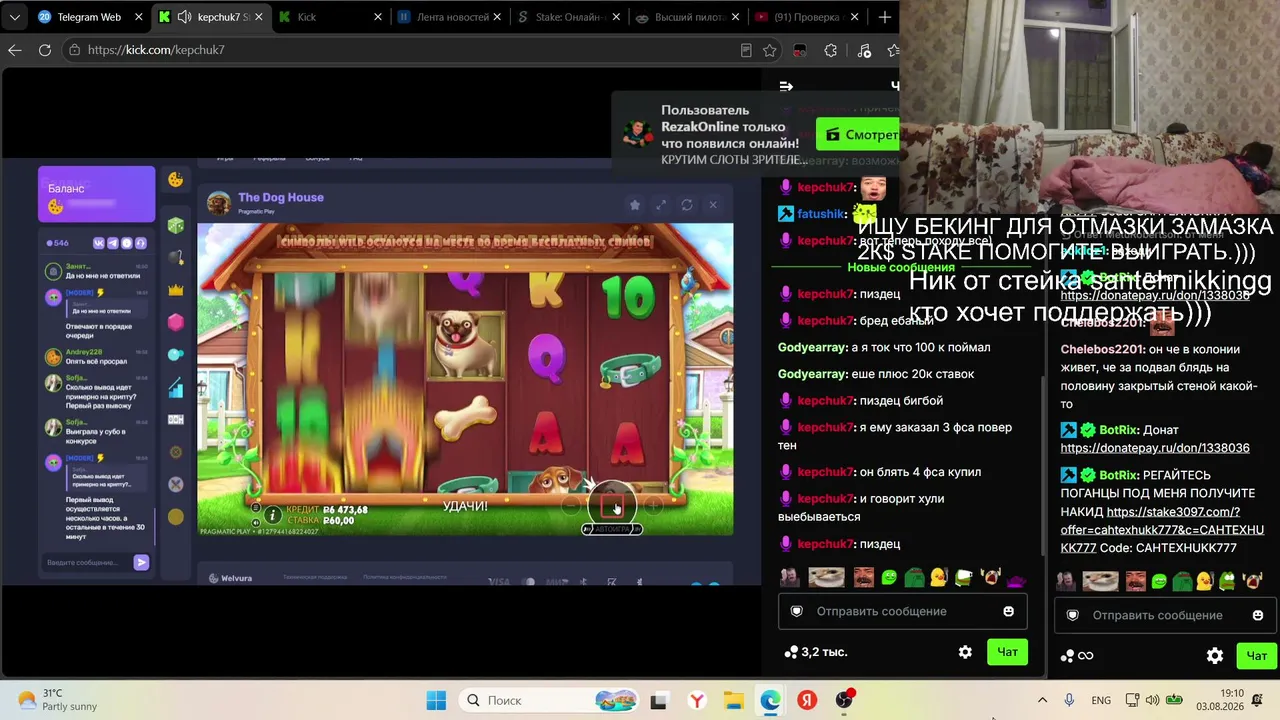The width and height of the screenshot is (1280, 720).
Task: Add The Dog House to favorites
Action: click(634, 204)
